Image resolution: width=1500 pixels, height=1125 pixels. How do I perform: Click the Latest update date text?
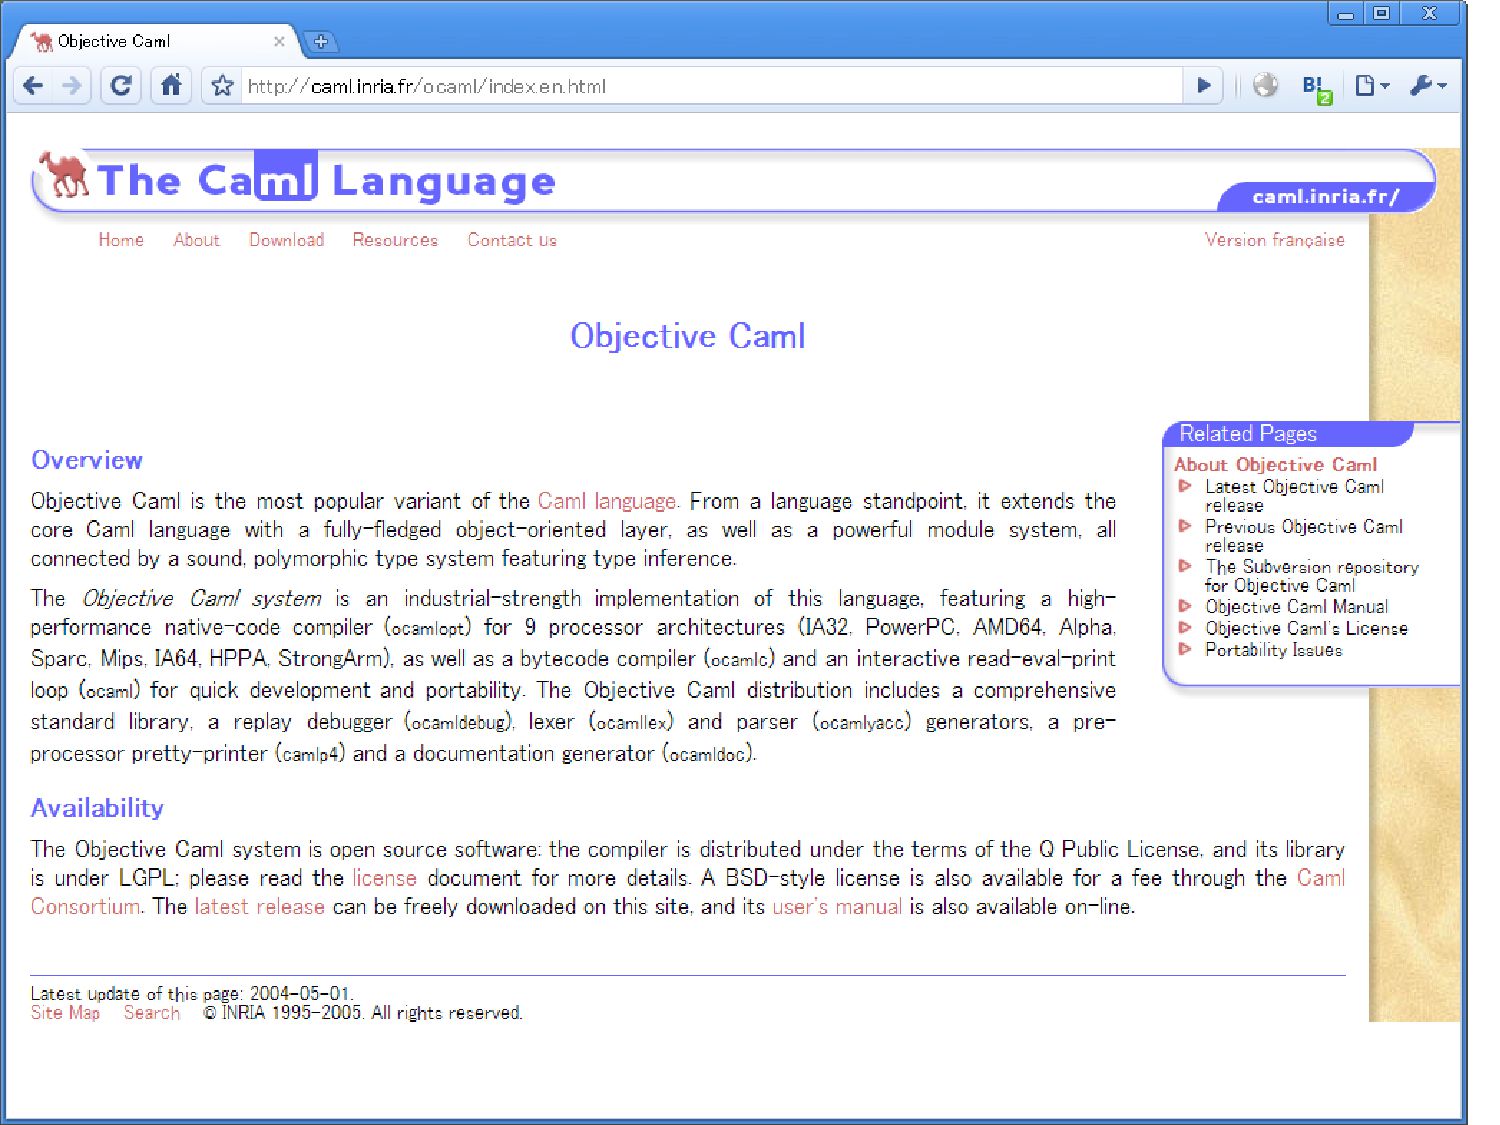pos(192,994)
